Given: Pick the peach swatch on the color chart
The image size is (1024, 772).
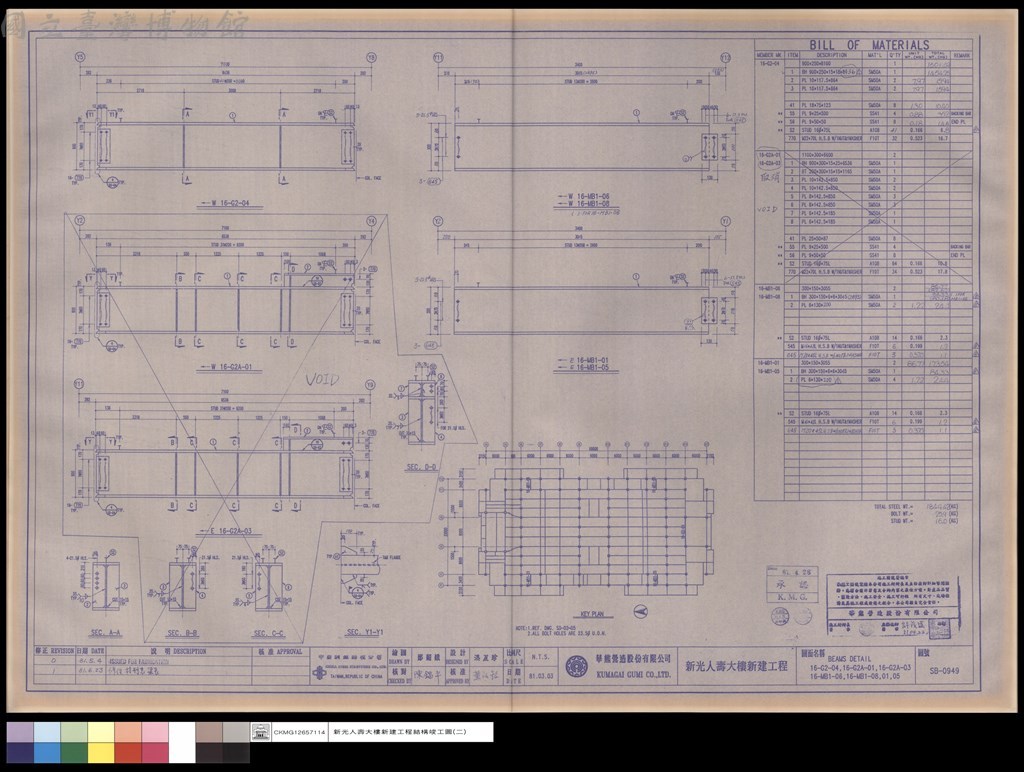Looking at the screenshot, I should point(128,732).
